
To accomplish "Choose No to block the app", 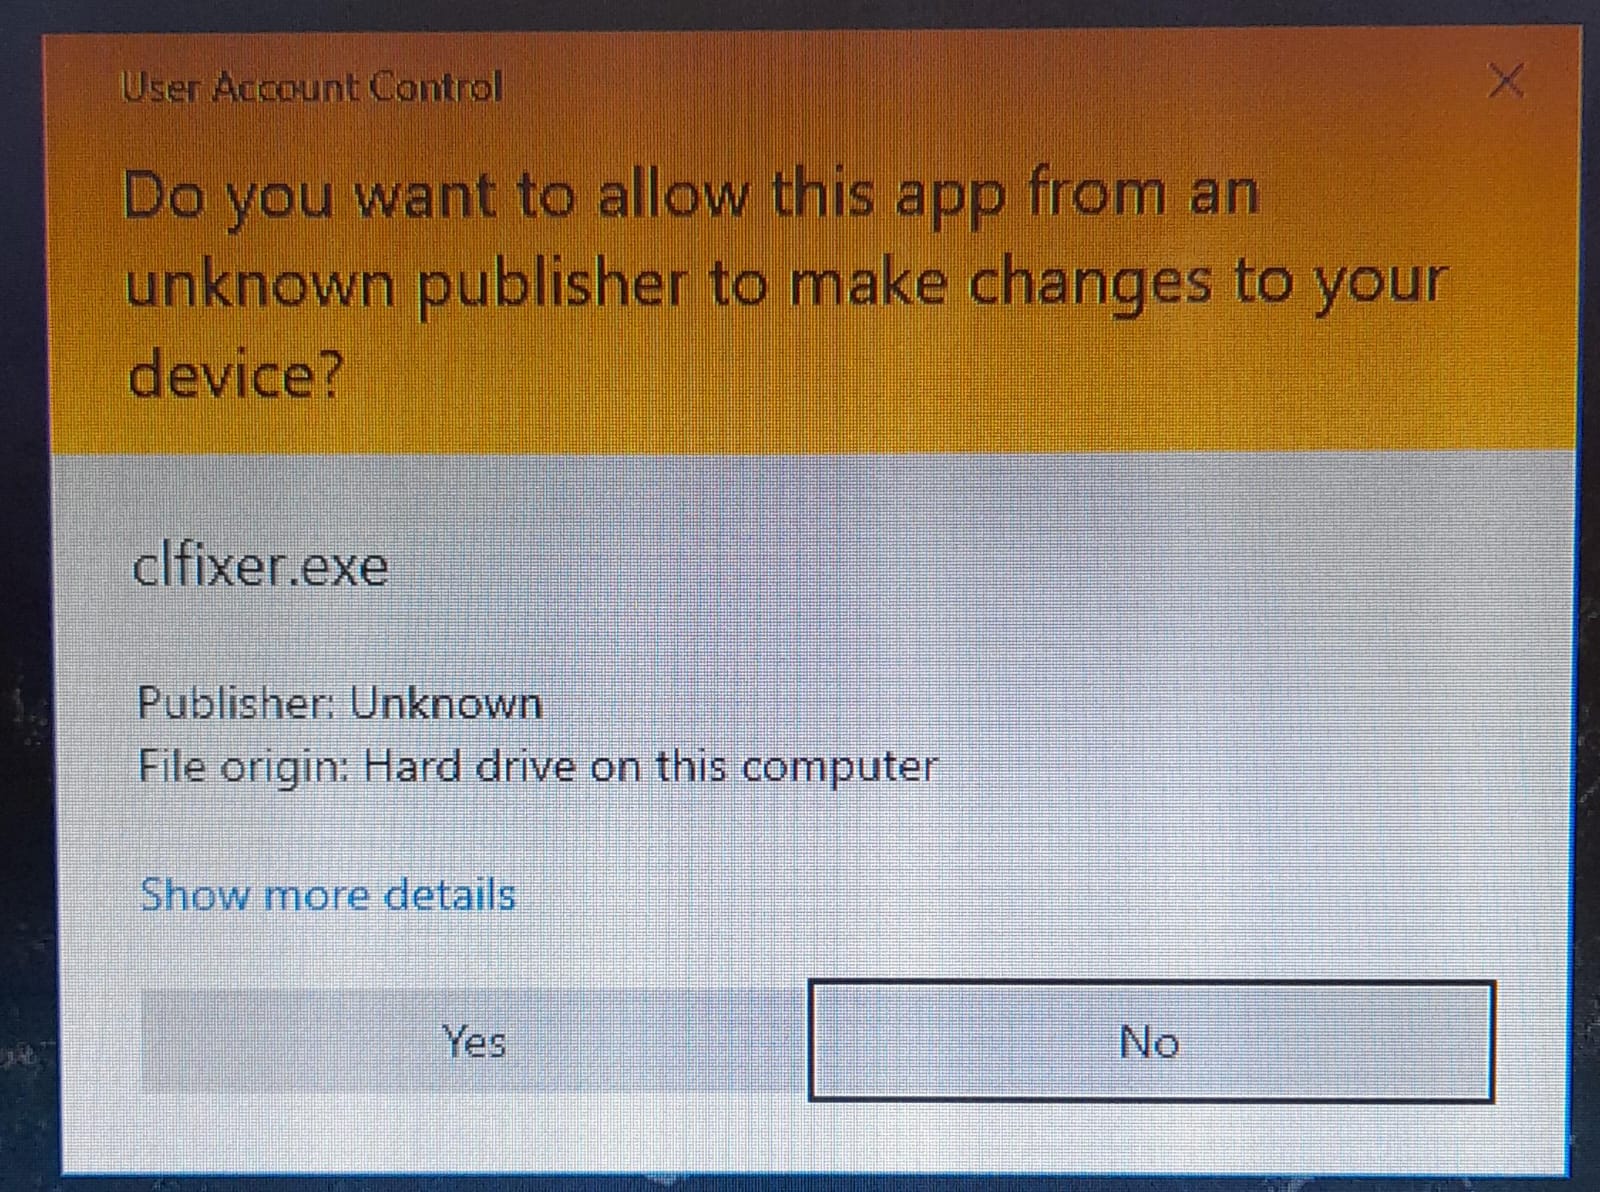I will click(x=1151, y=1041).
